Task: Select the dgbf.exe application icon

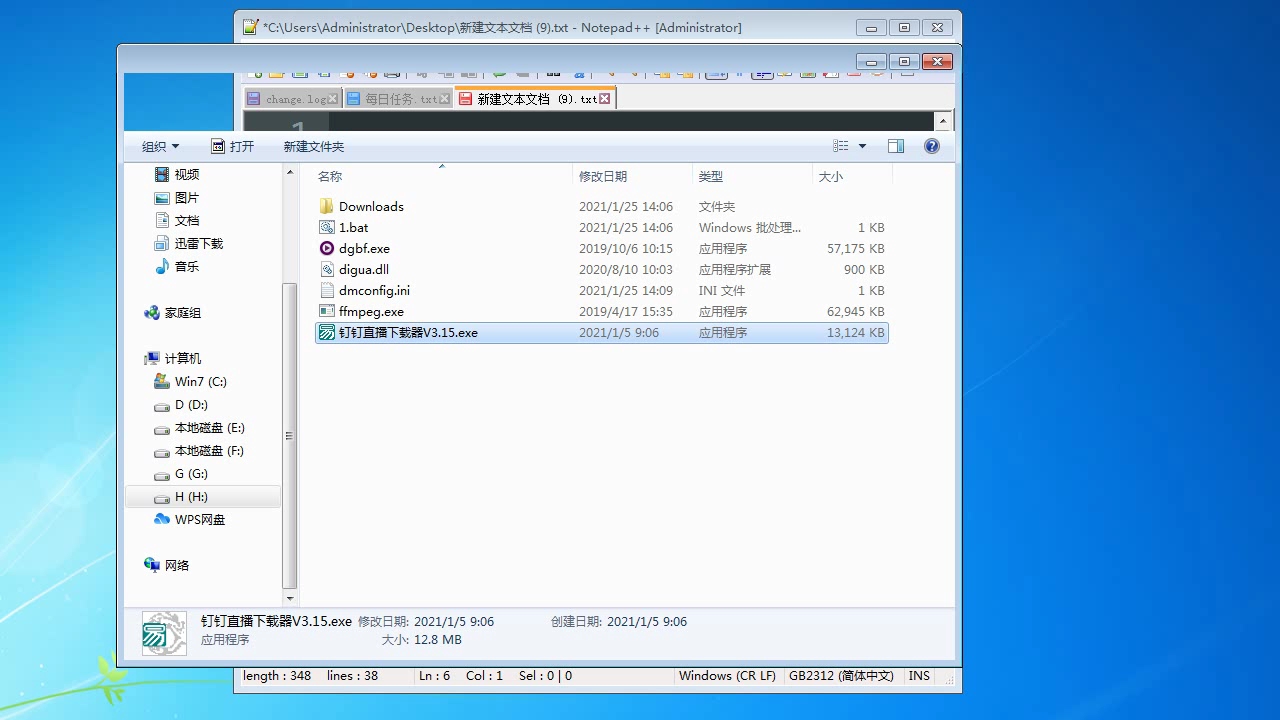Action: (x=327, y=248)
